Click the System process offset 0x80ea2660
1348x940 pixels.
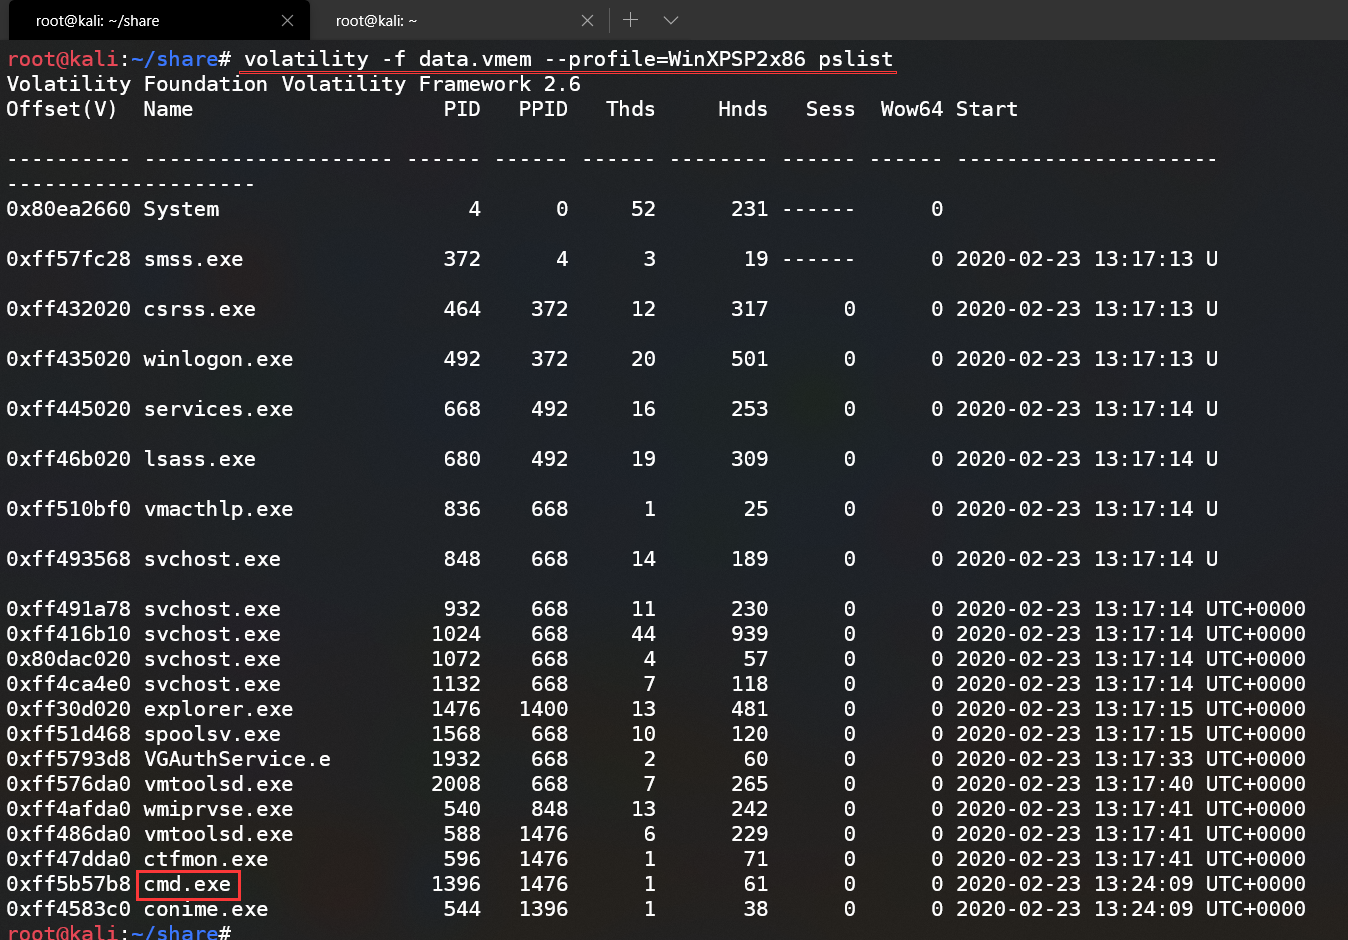click(x=68, y=209)
